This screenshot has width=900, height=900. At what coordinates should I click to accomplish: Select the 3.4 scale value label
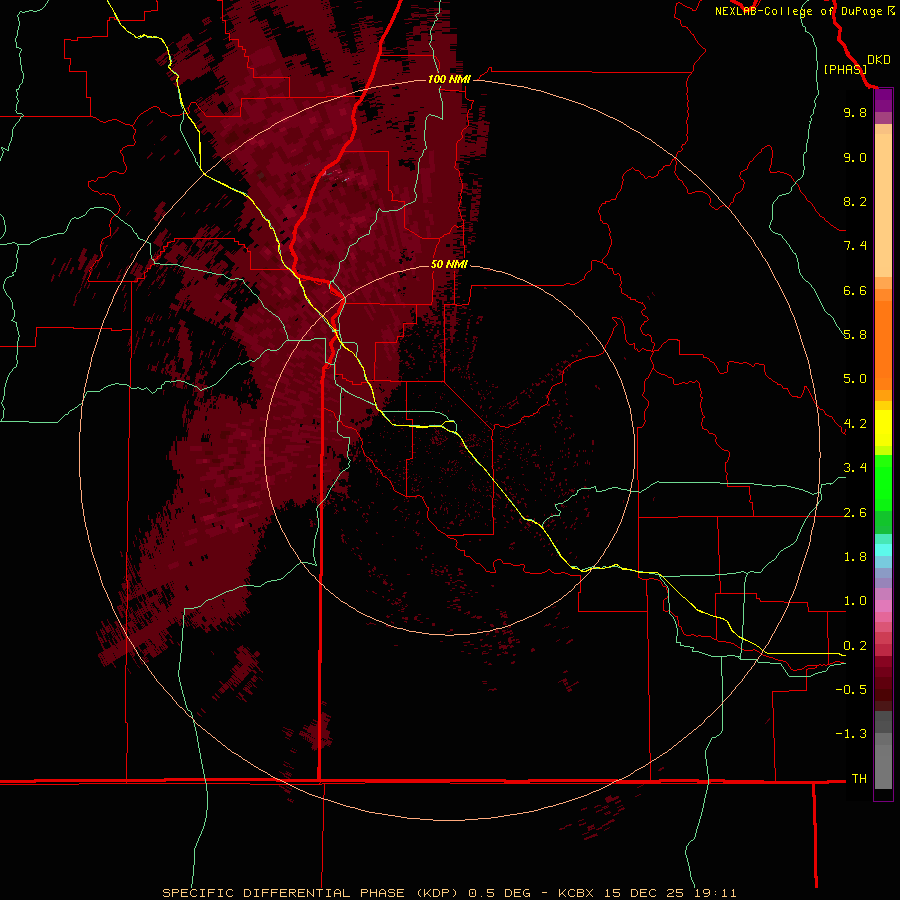(x=855, y=468)
